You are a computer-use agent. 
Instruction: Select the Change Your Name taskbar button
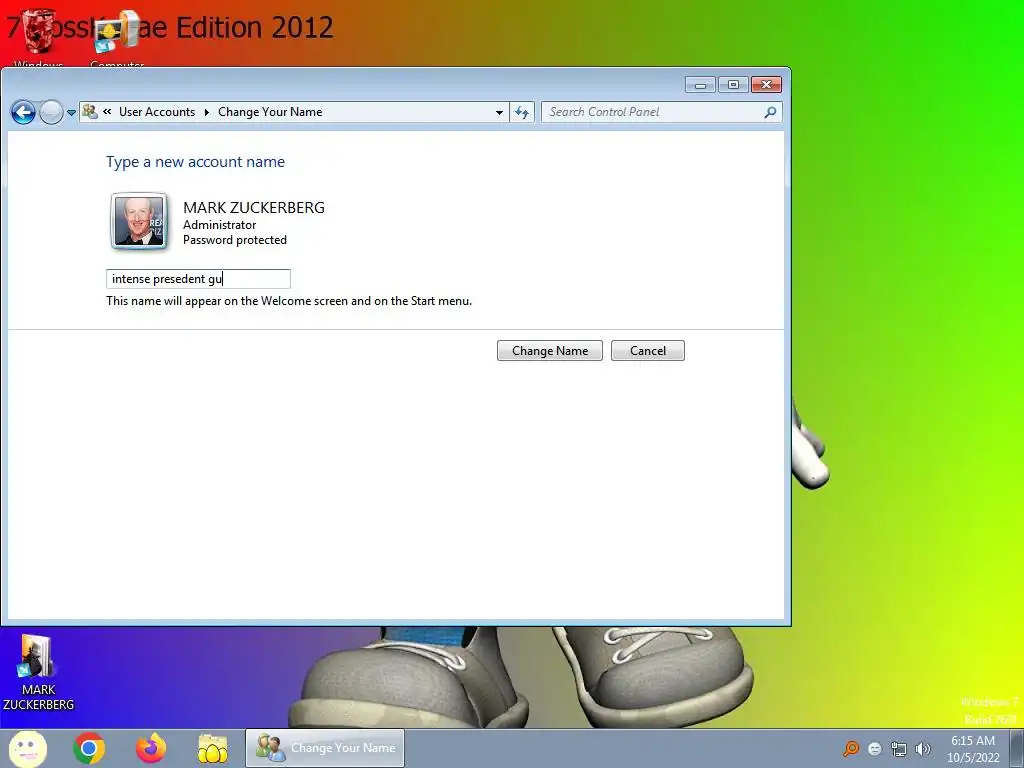pos(325,748)
